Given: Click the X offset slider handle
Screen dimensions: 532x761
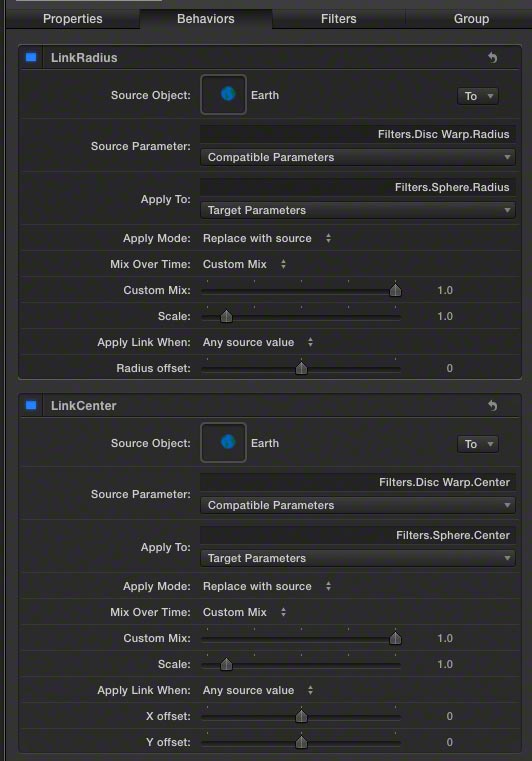Looking at the screenshot, I should 301,716.
